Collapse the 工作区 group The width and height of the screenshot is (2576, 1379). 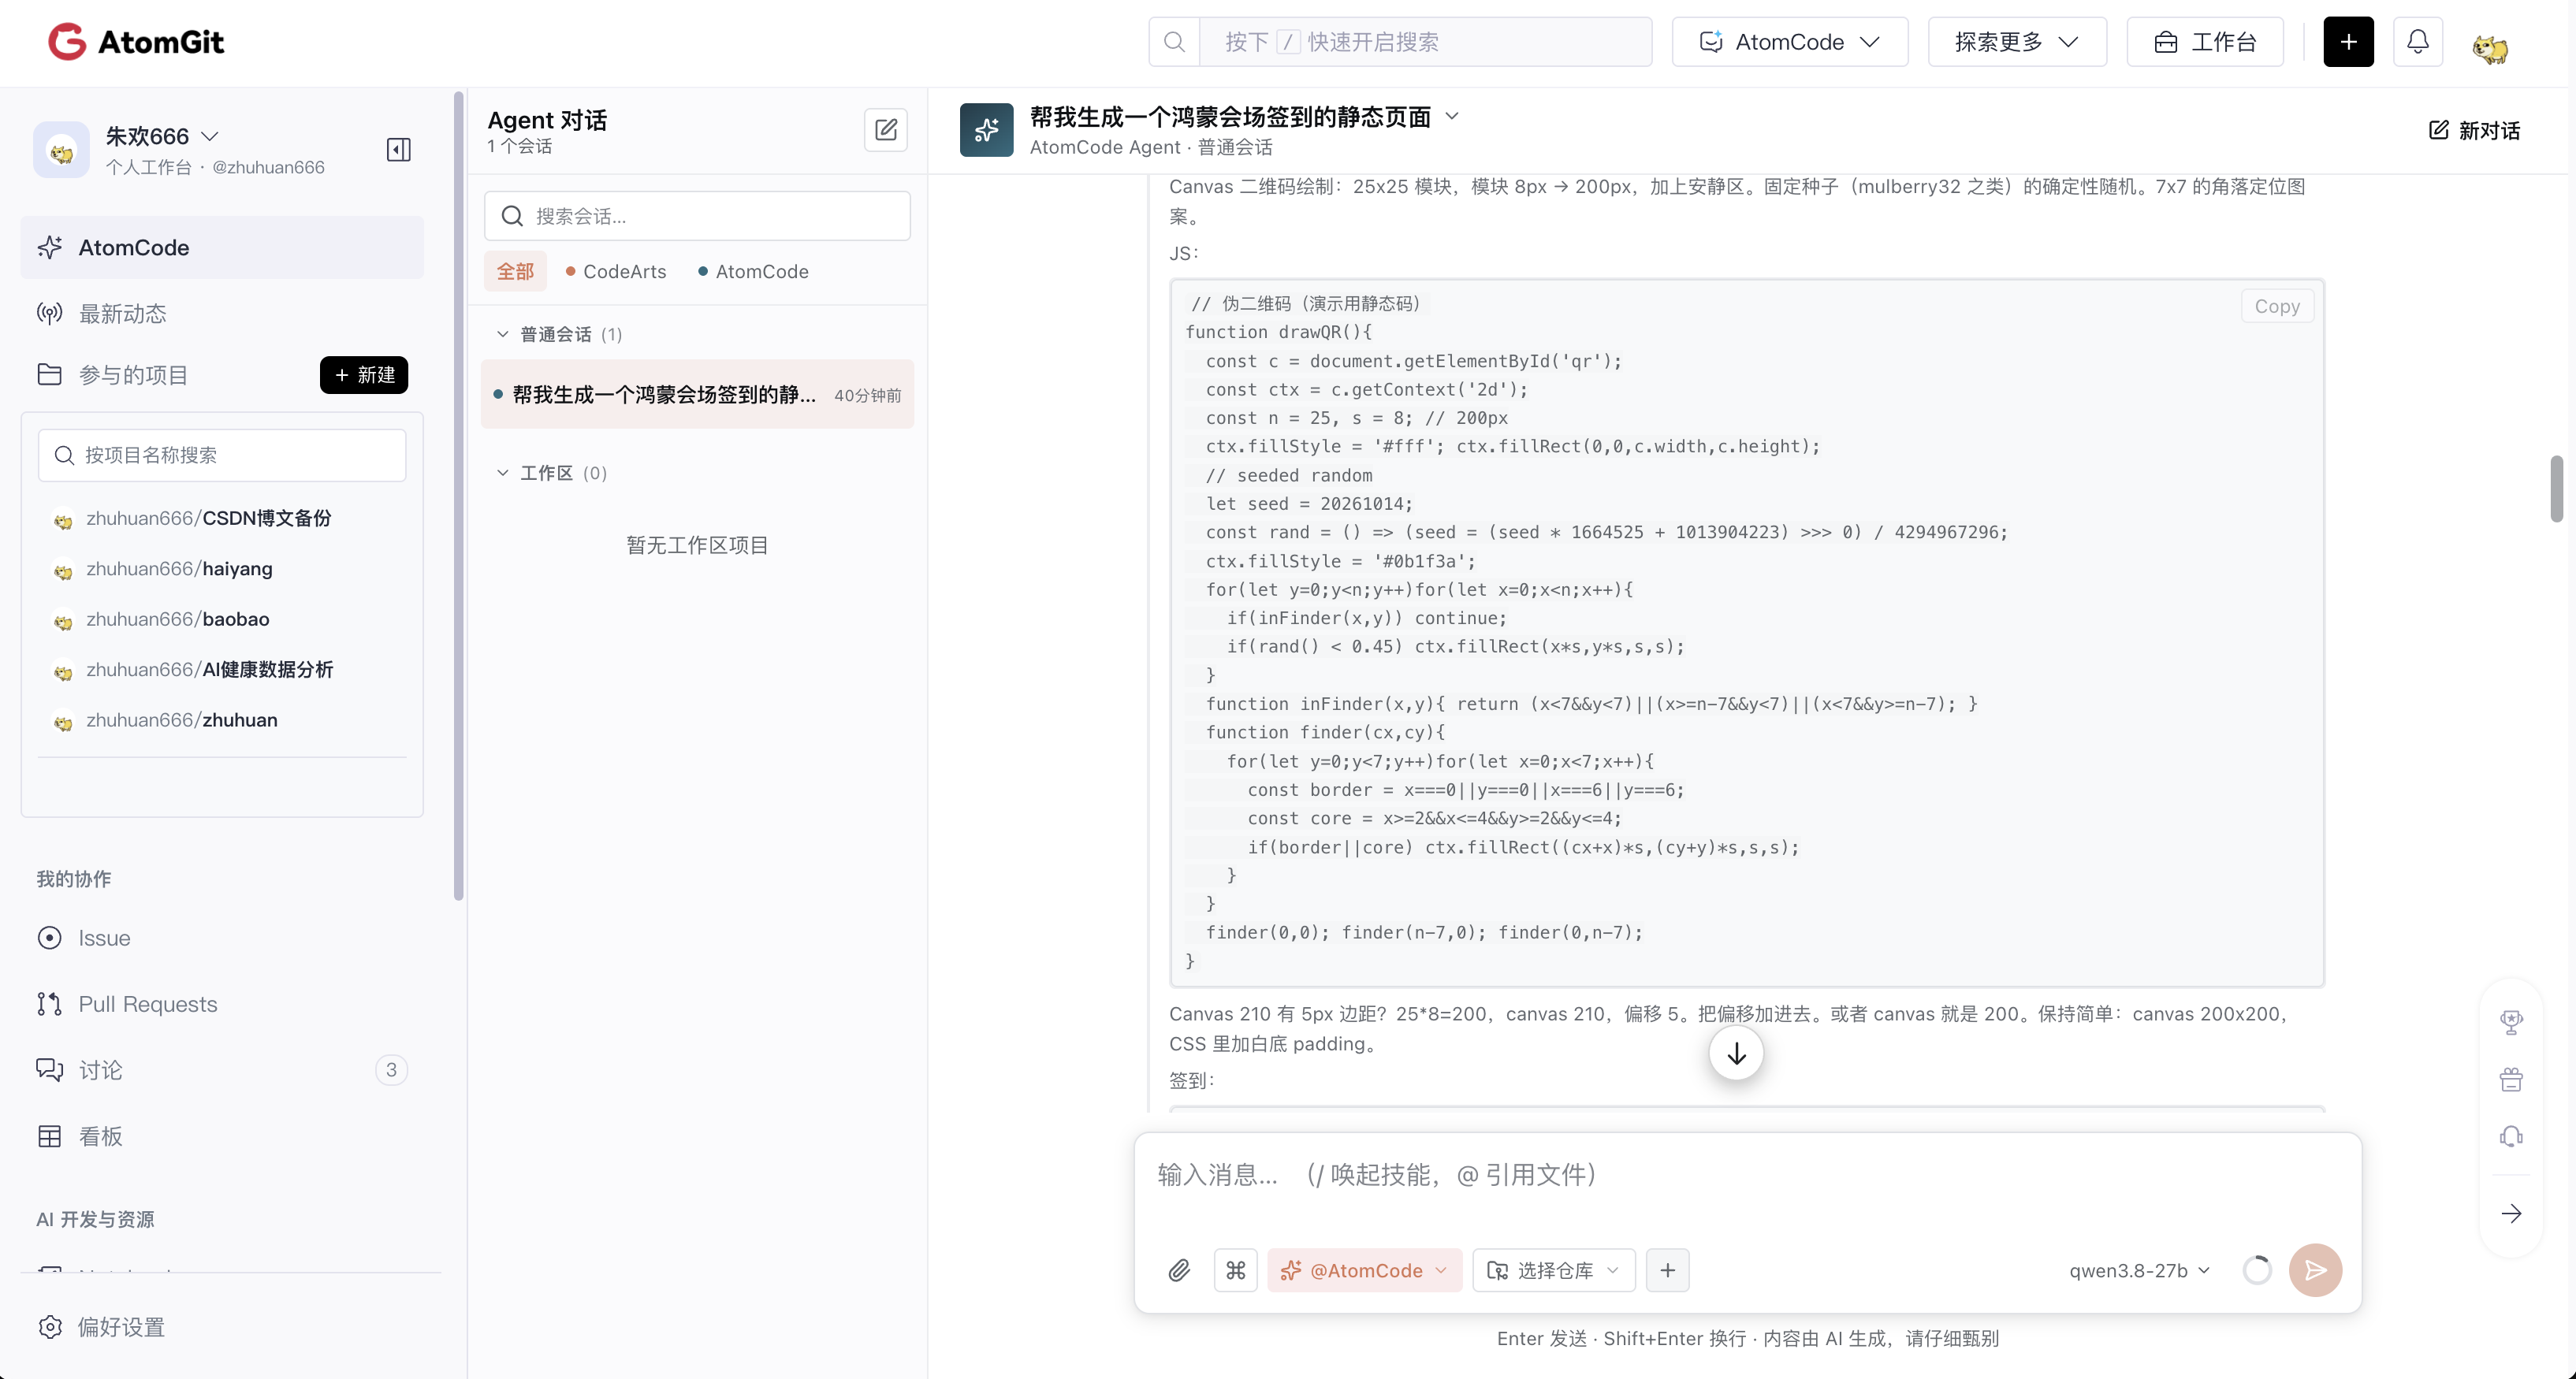(503, 473)
